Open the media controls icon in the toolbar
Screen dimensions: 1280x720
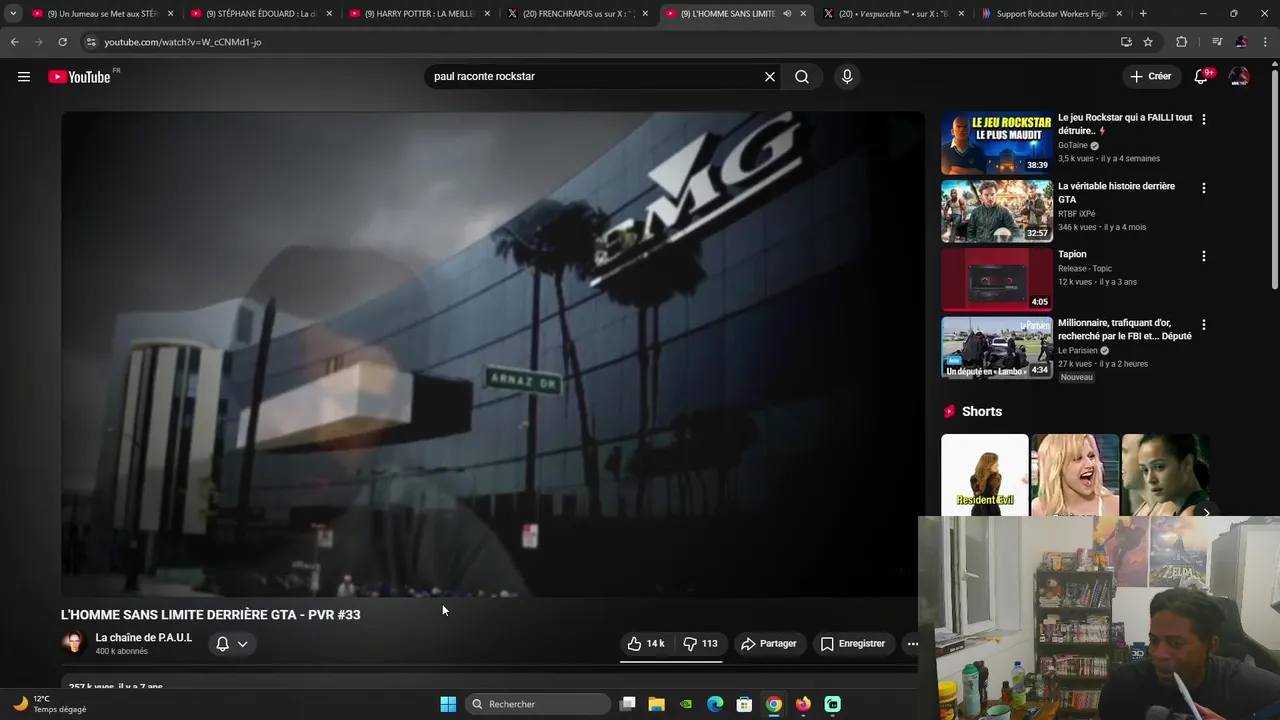(x=1217, y=42)
